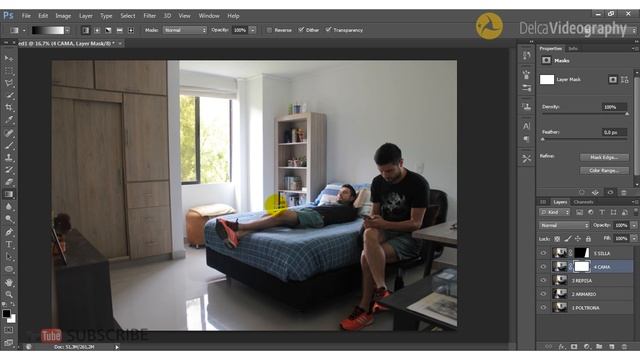Toggle the Transparency checkbox
640x360 pixels.
[x=329, y=30]
